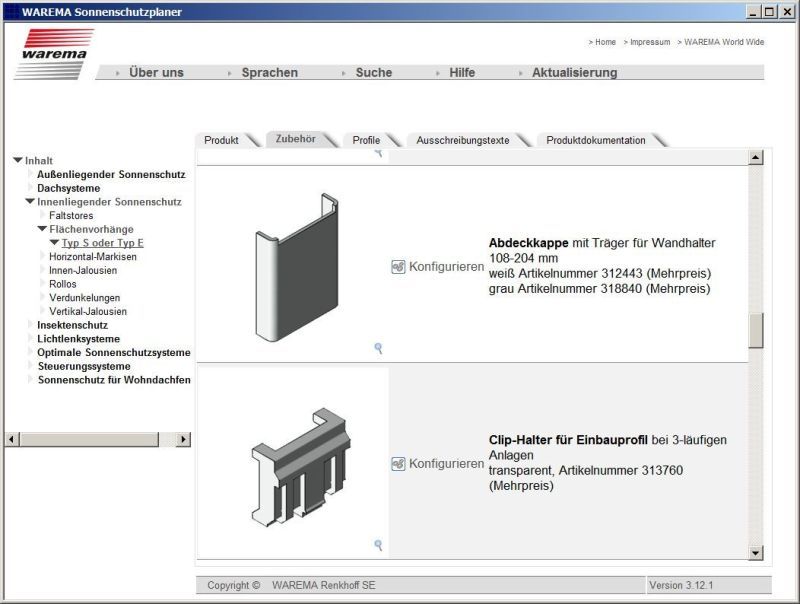Open the Aktualisierung menu
The image size is (800, 604).
[574, 72]
